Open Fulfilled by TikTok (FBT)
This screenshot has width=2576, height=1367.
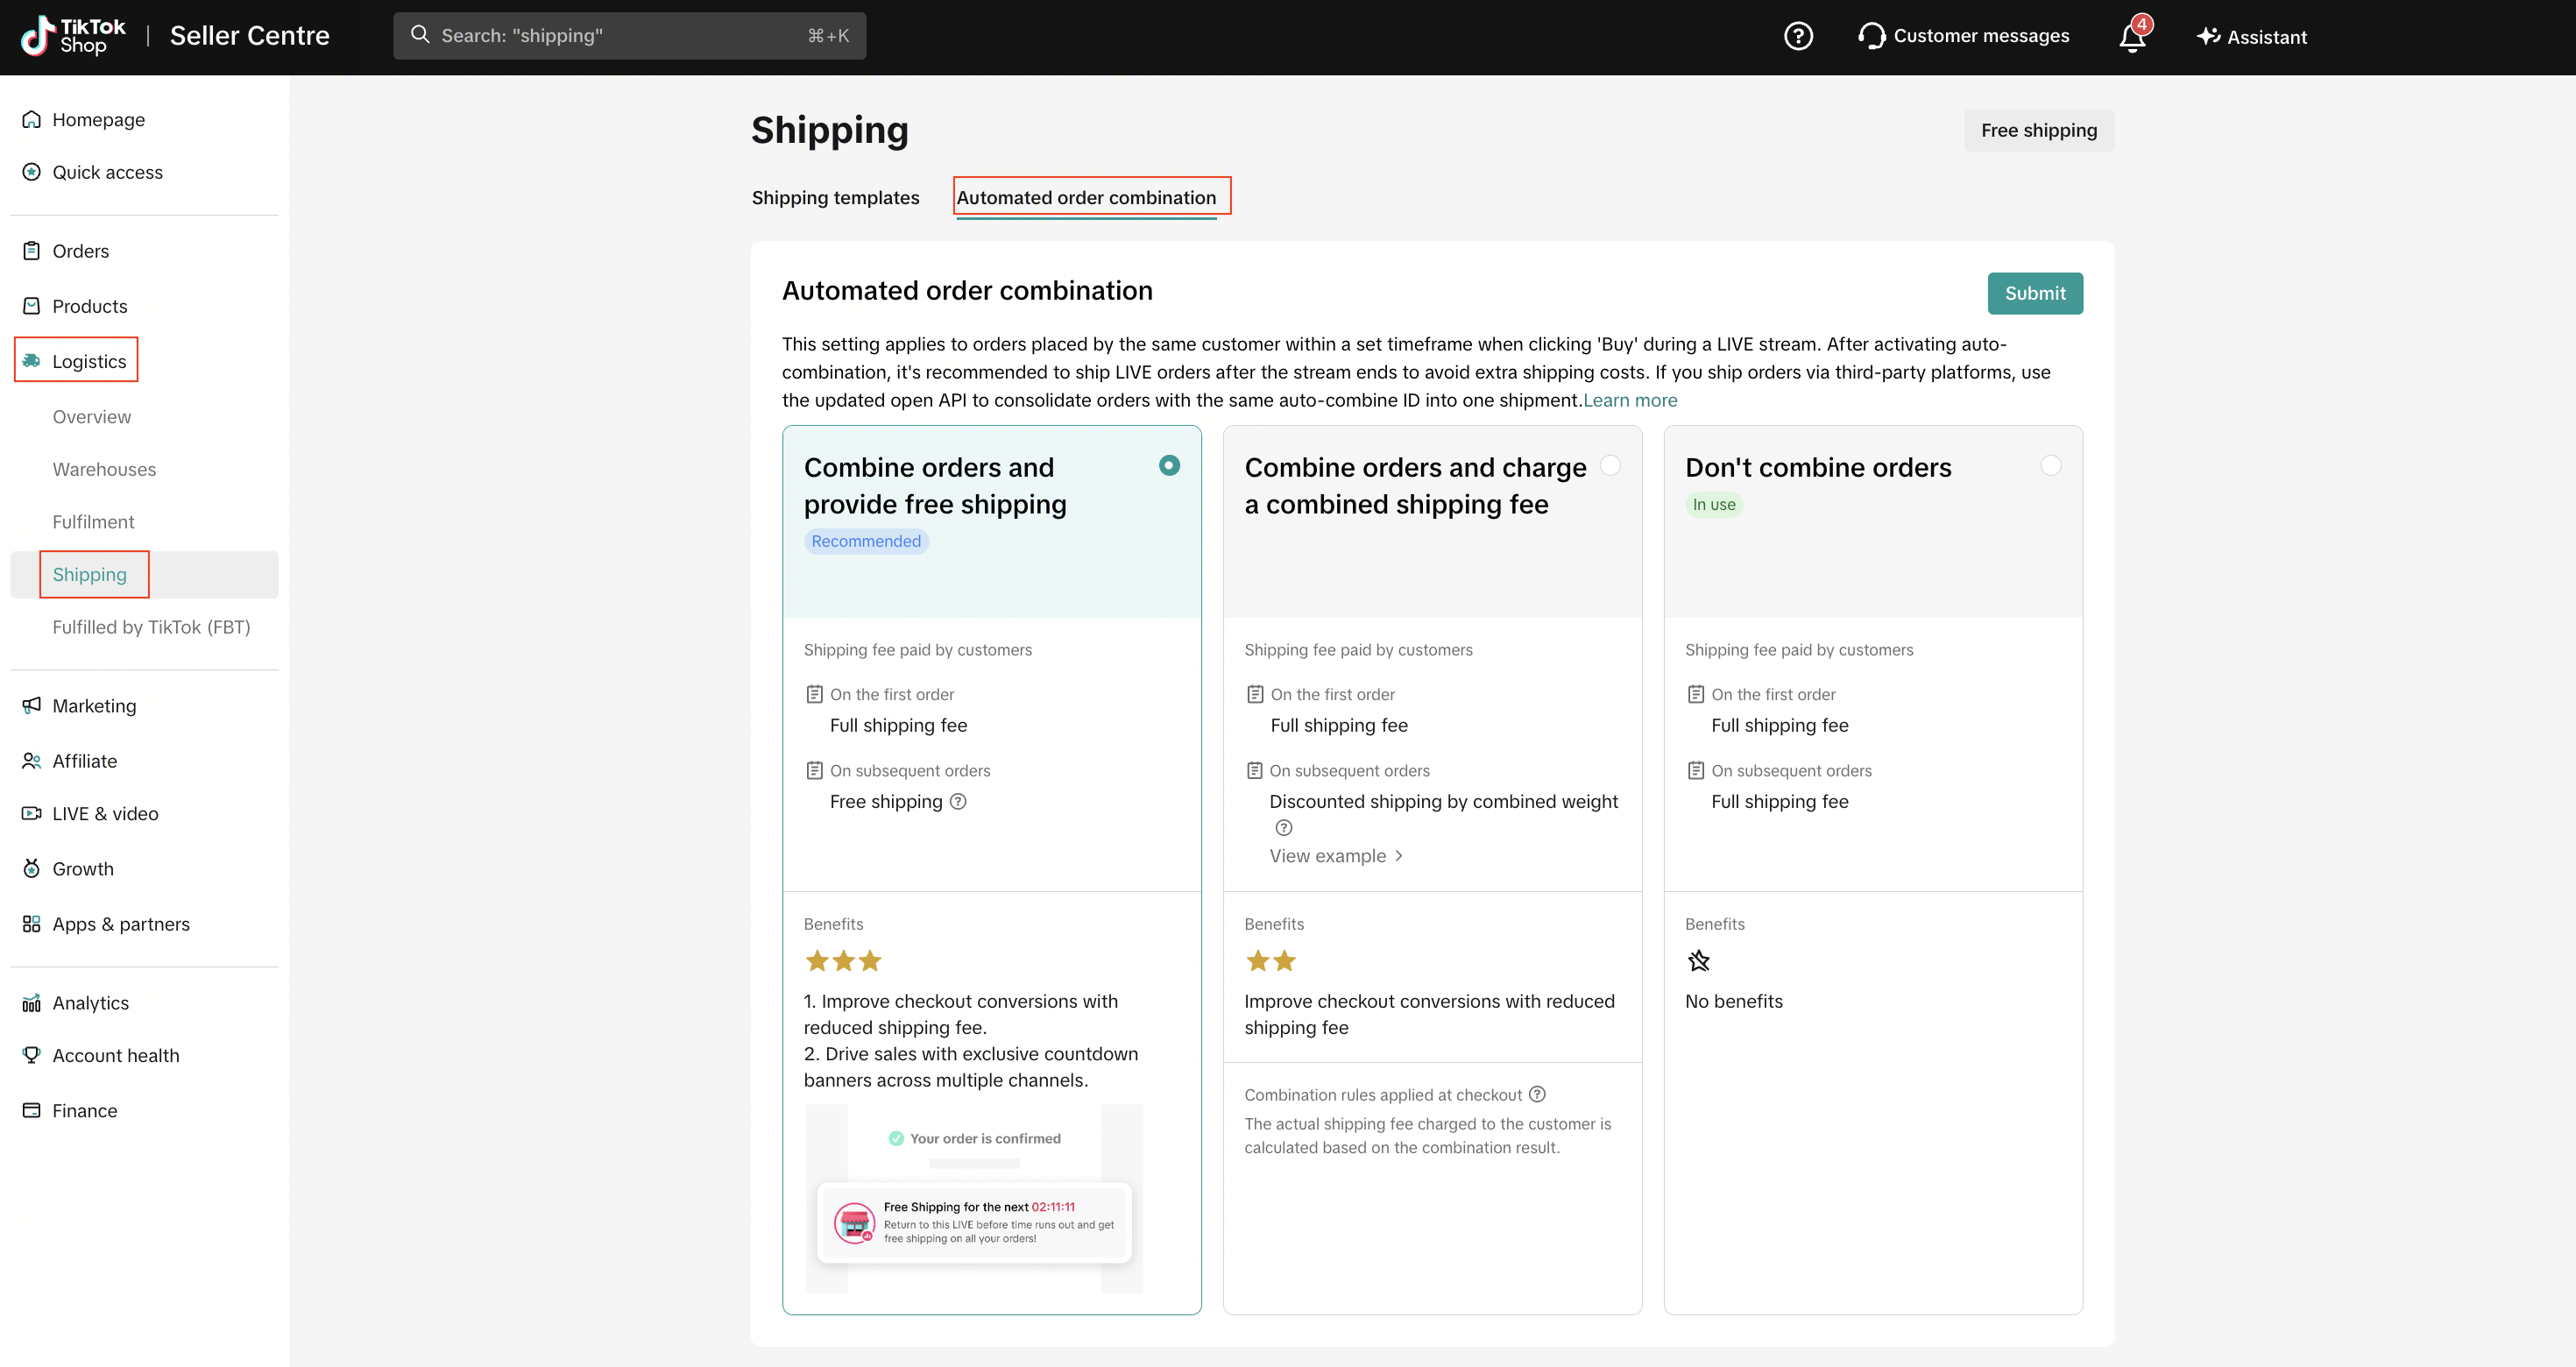pyautogui.click(x=151, y=627)
